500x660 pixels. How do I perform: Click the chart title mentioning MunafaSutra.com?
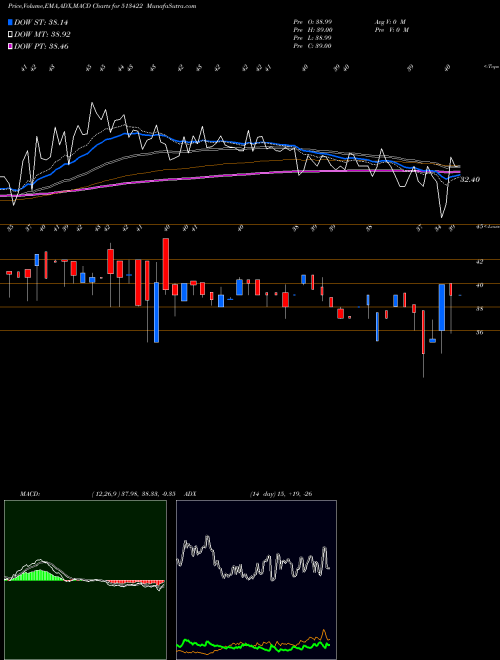click(x=102, y=6)
